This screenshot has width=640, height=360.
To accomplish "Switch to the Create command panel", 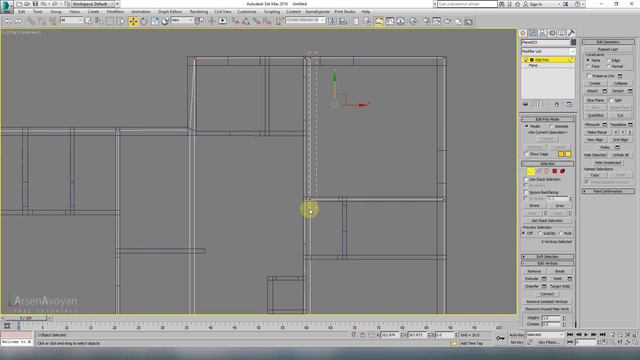I will point(523,33).
